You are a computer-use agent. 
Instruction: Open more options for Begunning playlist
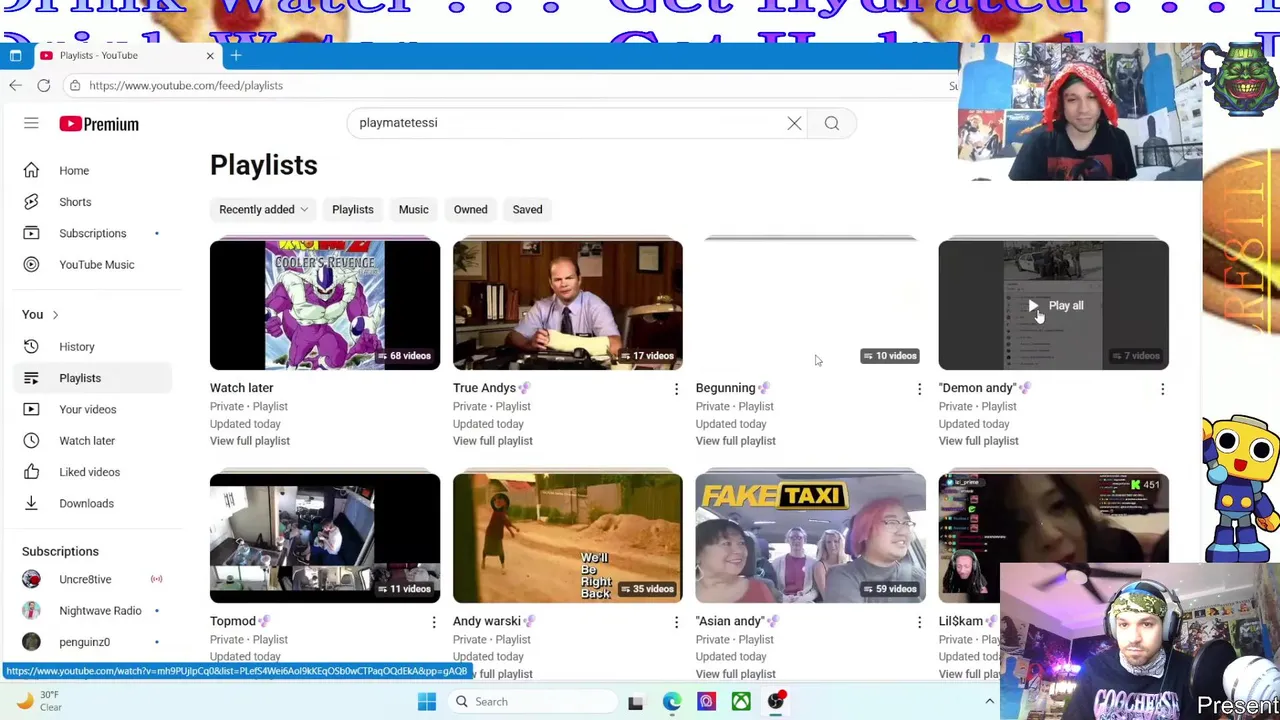click(x=919, y=389)
